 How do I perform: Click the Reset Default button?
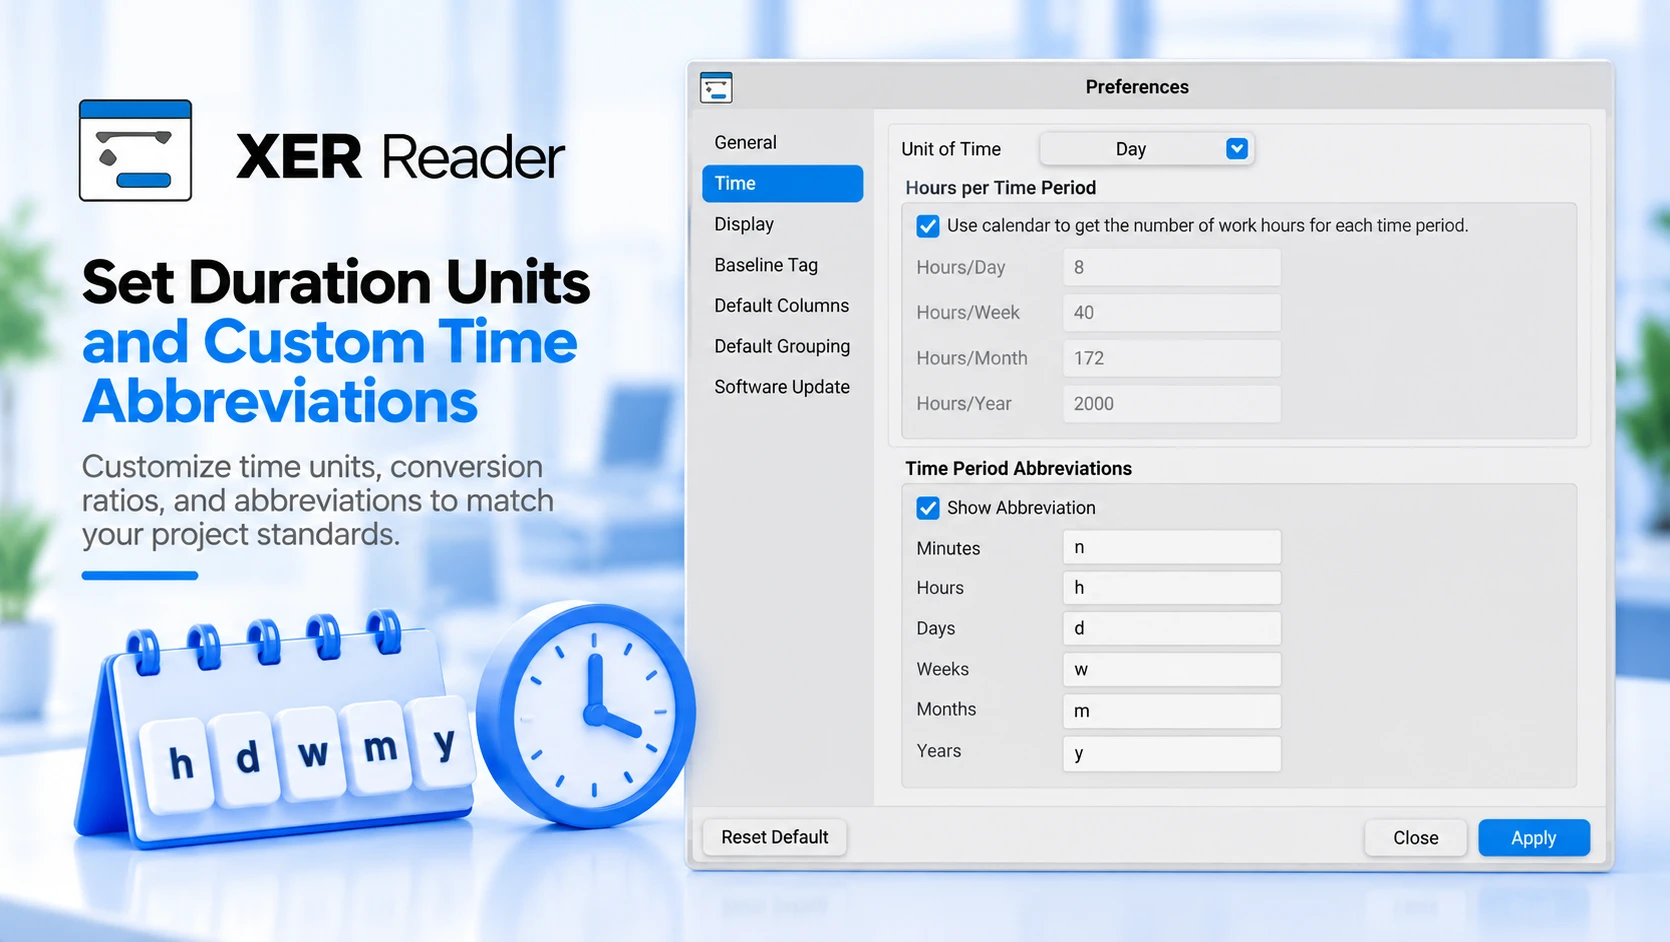775,837
